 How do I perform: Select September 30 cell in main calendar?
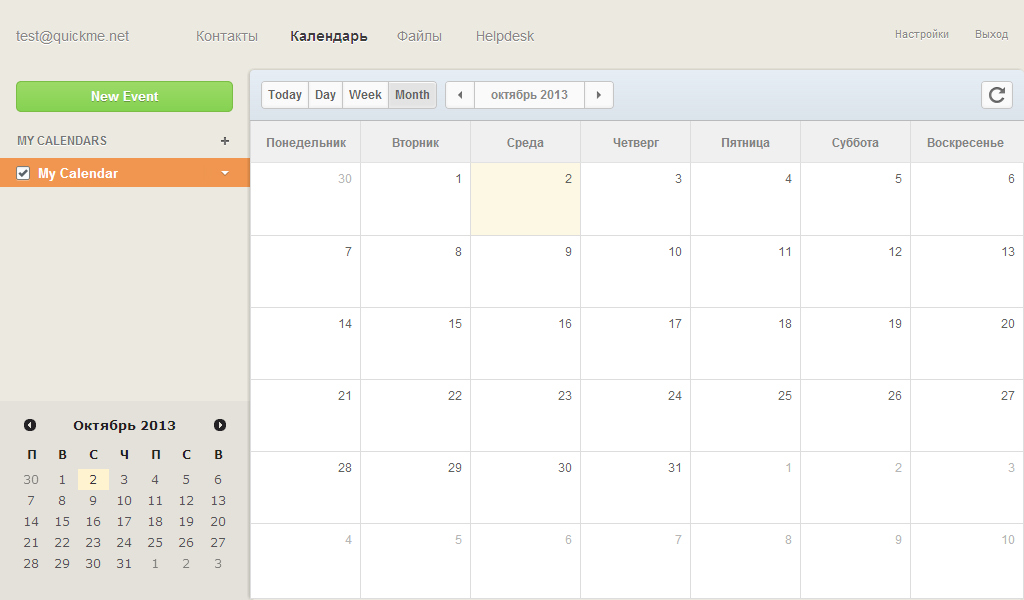pos(306,199)
